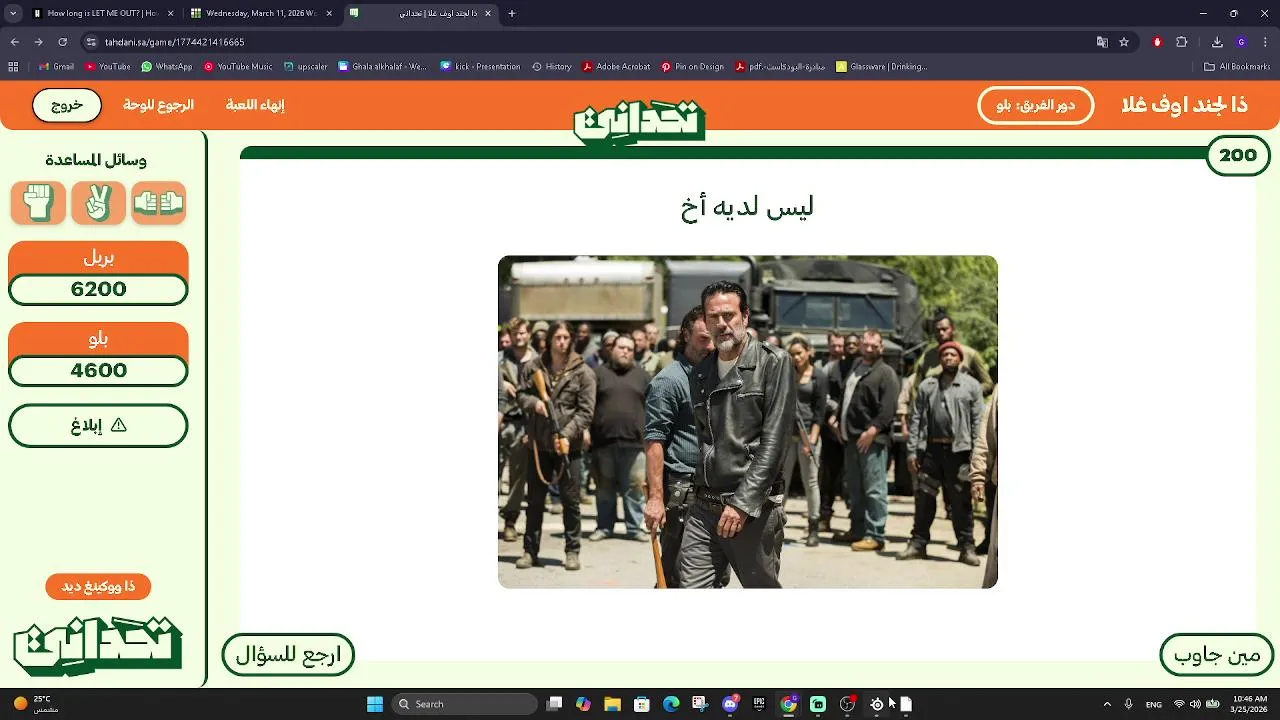Open the Chrome profile avatar
Screen dimensions: 1280x720
tap(1241, 42)
